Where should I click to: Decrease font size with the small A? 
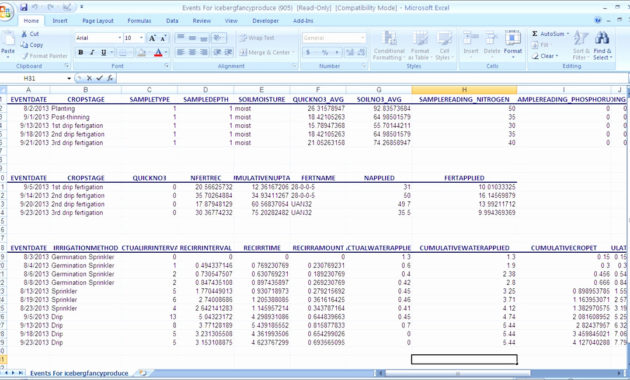[x=163, y=38]
